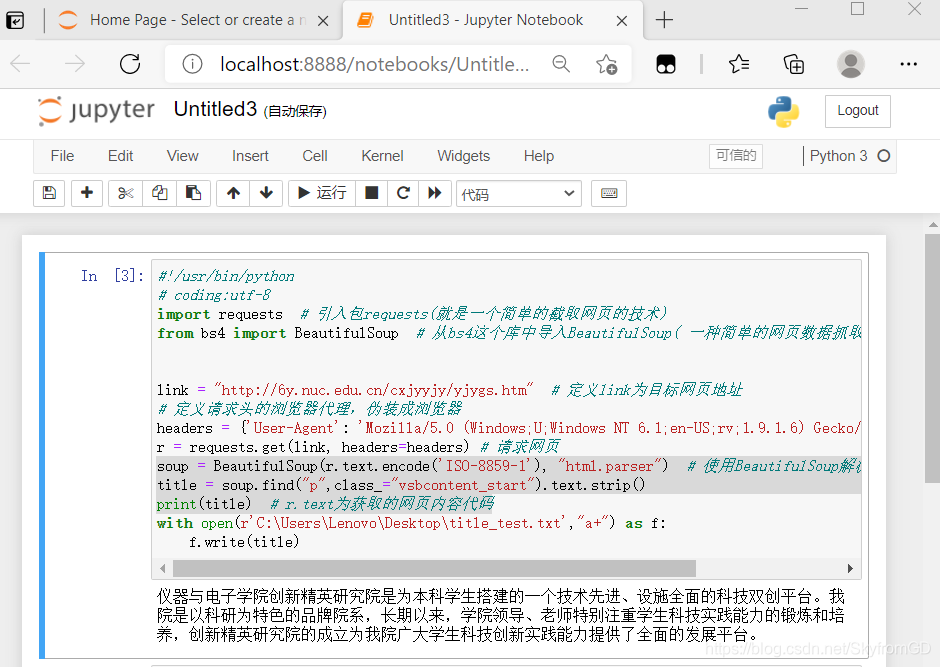Interrupt the kernel with stop icon
Viewport: 940px width, 667px height.
[372, 193]
